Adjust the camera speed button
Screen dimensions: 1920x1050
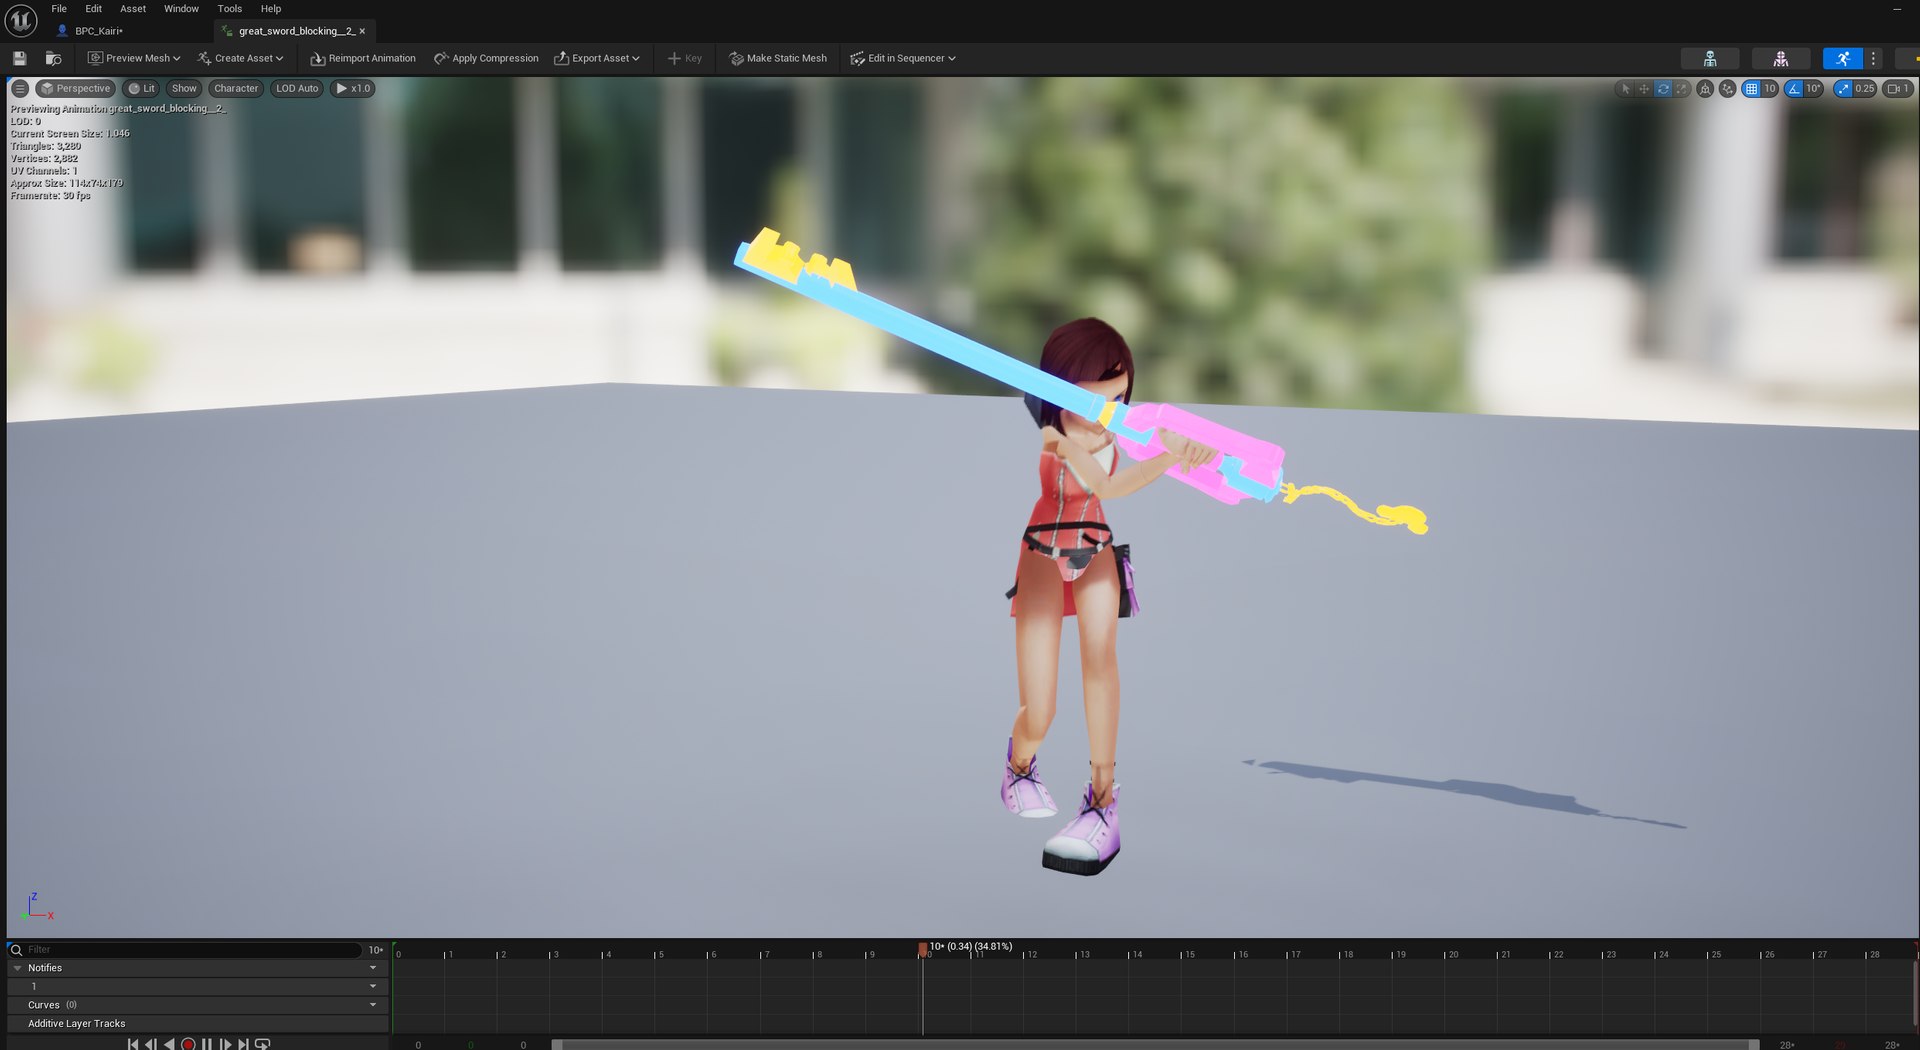coord(1898,89)
